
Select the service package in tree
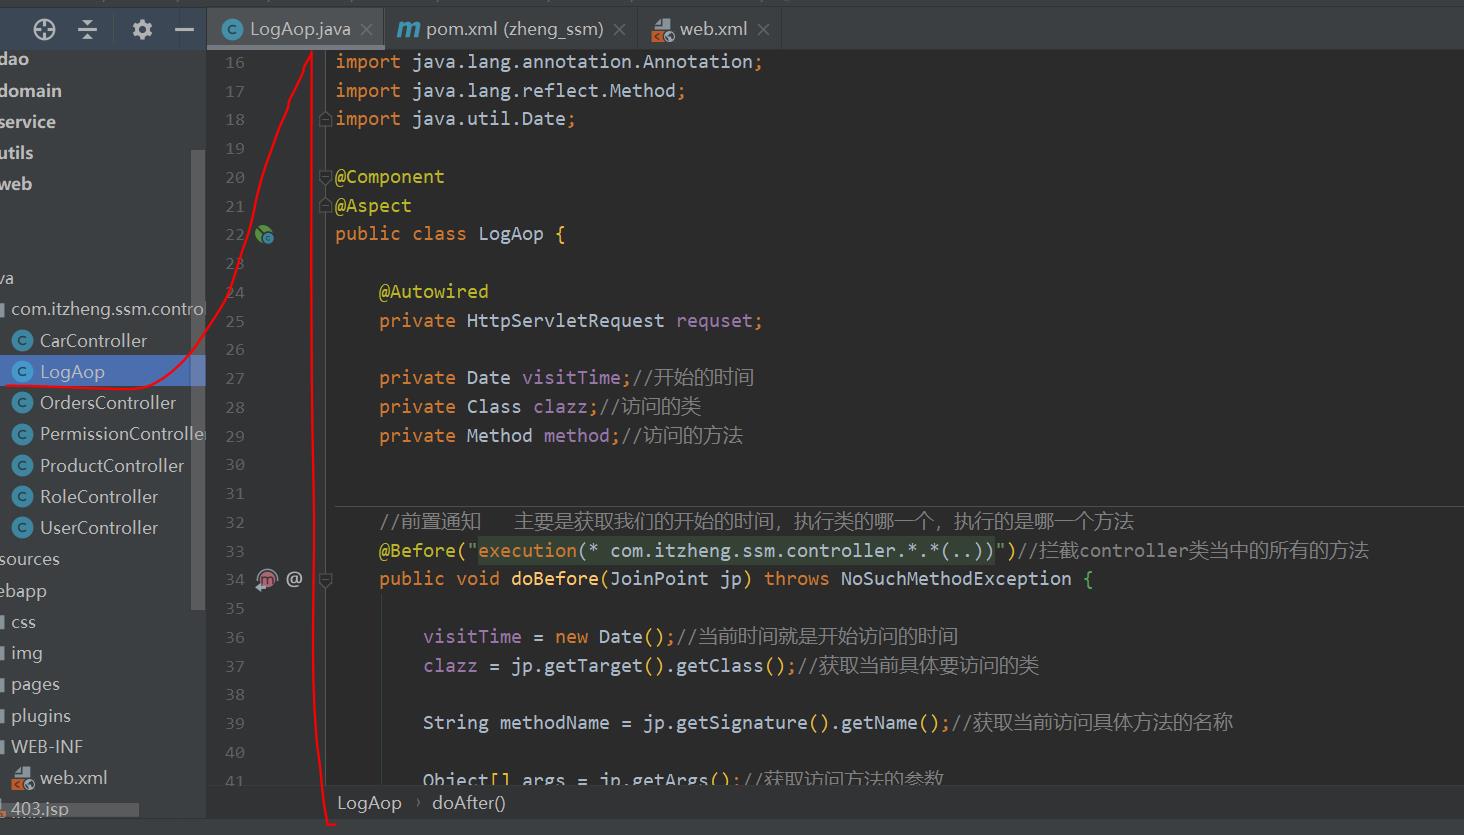coord(28,121)
